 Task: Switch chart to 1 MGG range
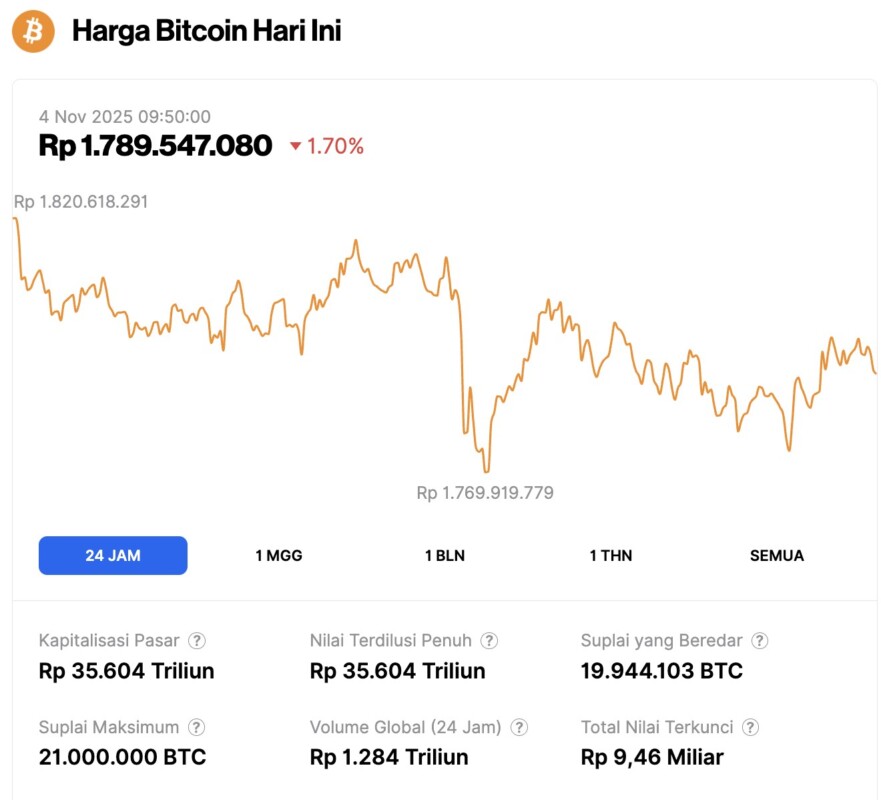pyautogui.click(x=278, y=556)
